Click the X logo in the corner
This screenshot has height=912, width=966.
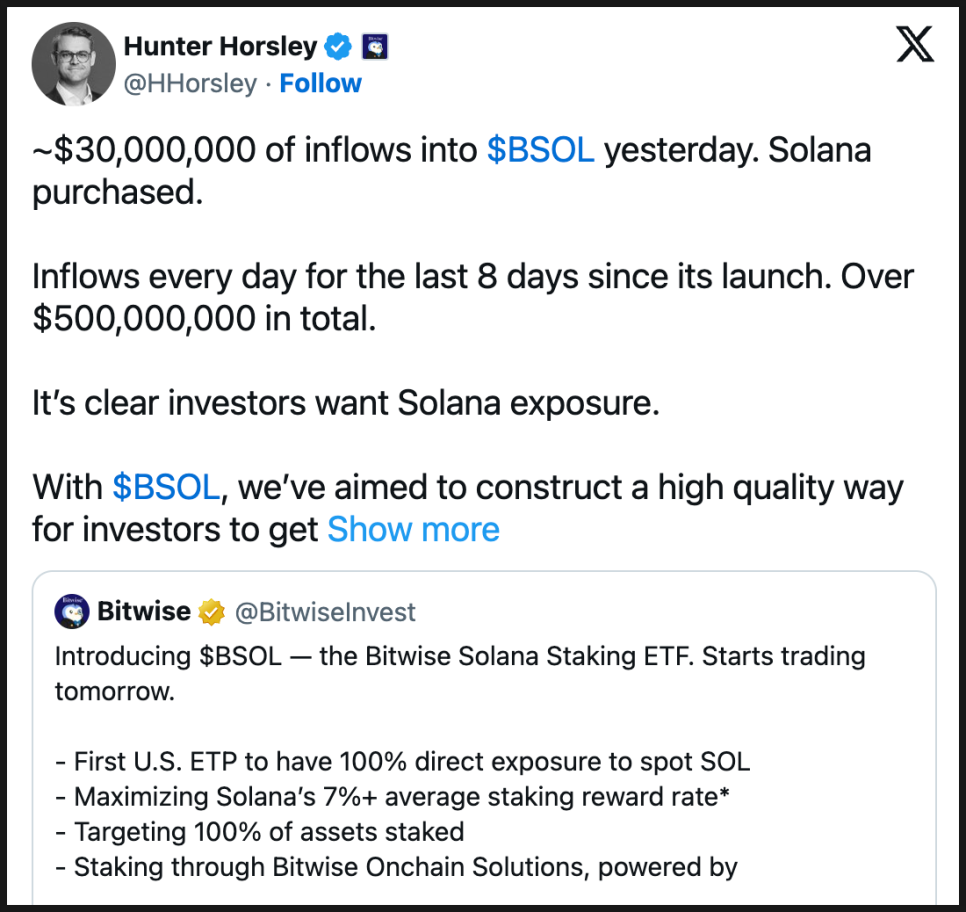pos(914,45)
